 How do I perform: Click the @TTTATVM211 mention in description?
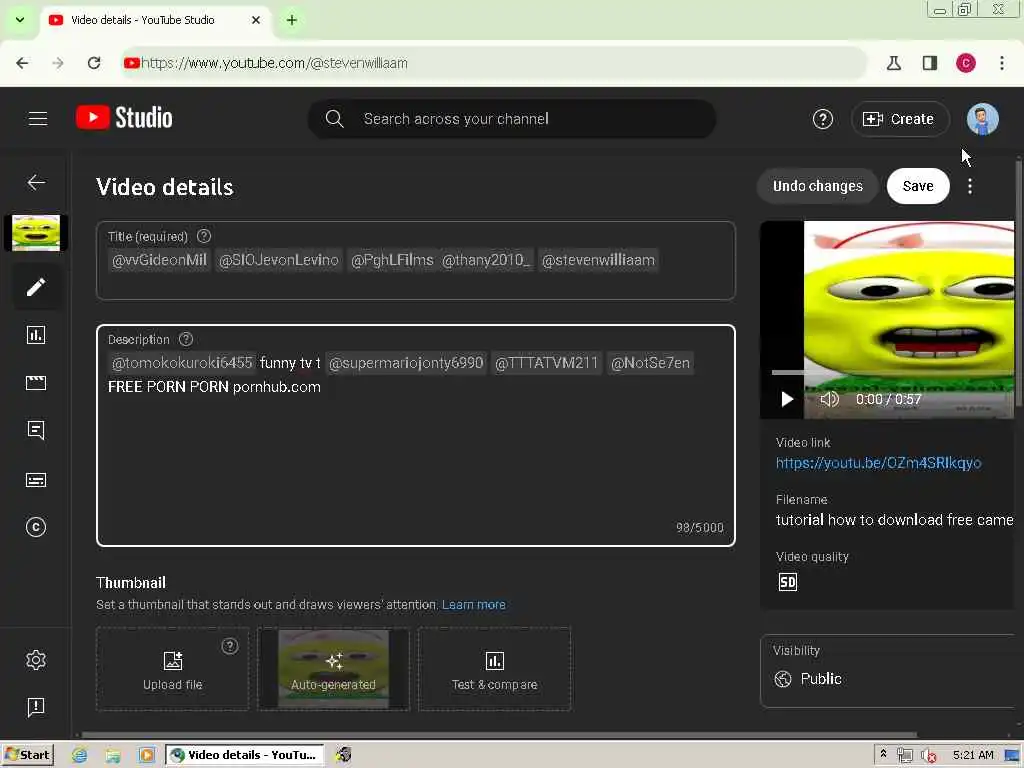pyautogui.click(x=547, y=363)
